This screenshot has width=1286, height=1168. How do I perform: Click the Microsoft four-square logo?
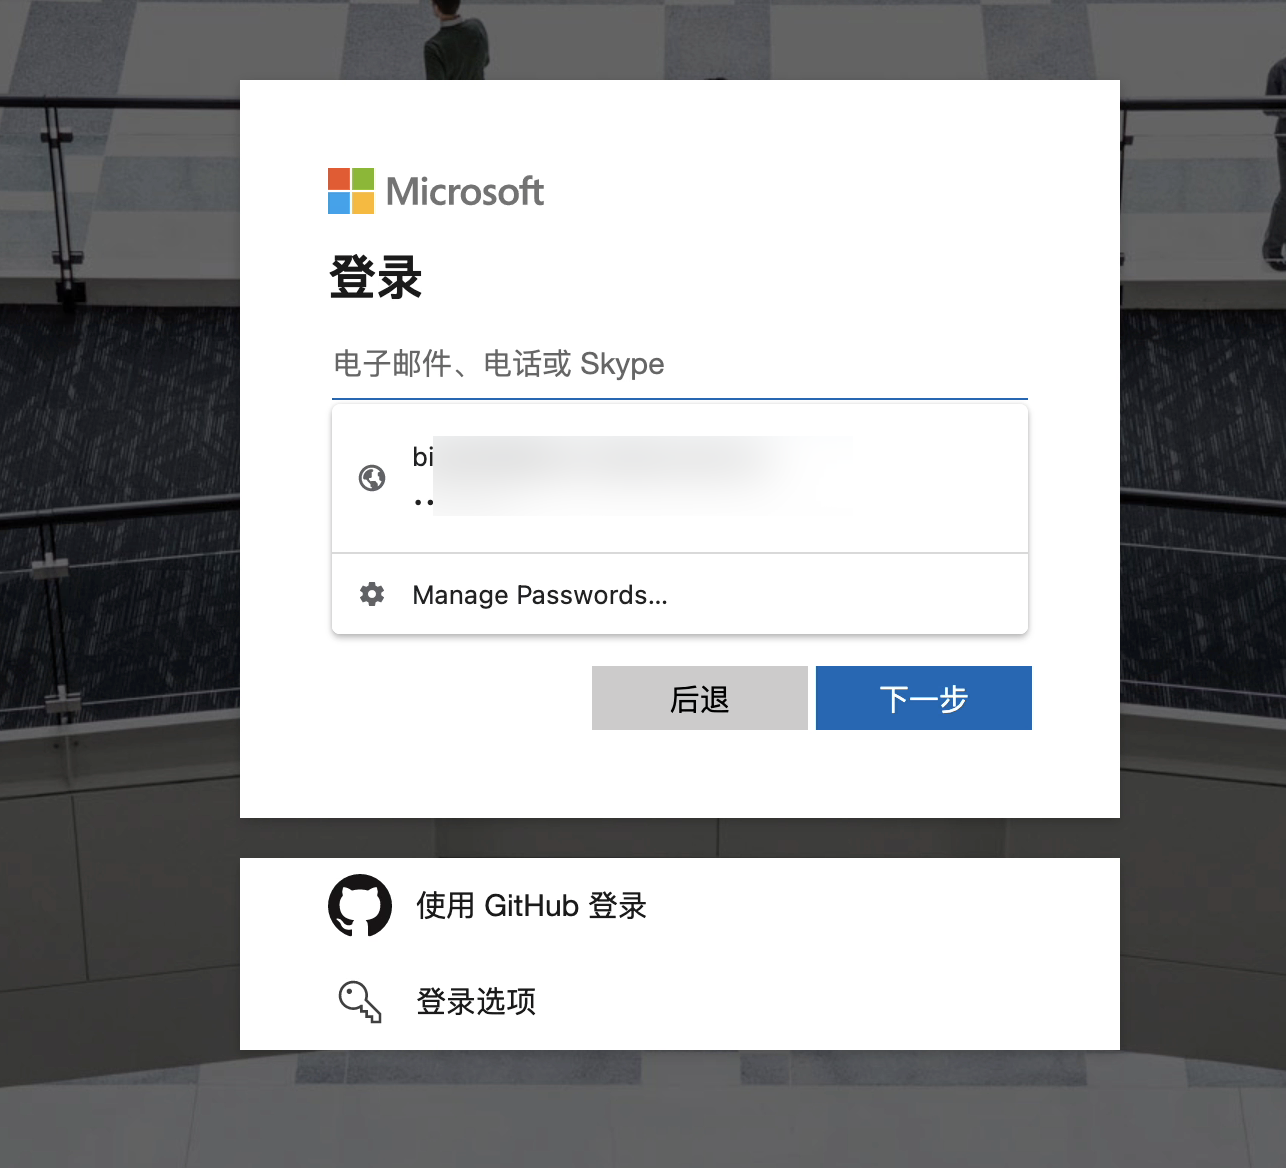(x=351, y=191)
